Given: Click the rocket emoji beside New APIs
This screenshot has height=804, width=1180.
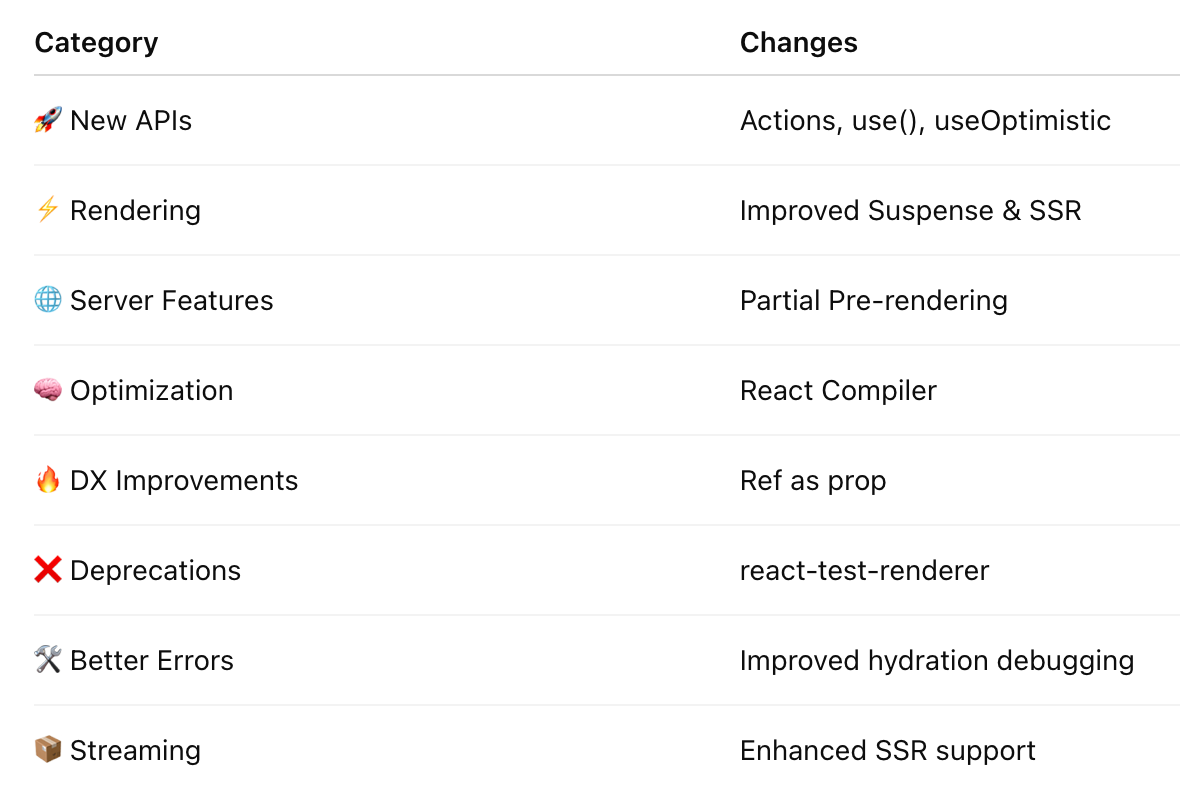Looking at the screenshot, I should click(x=48, y=120).
